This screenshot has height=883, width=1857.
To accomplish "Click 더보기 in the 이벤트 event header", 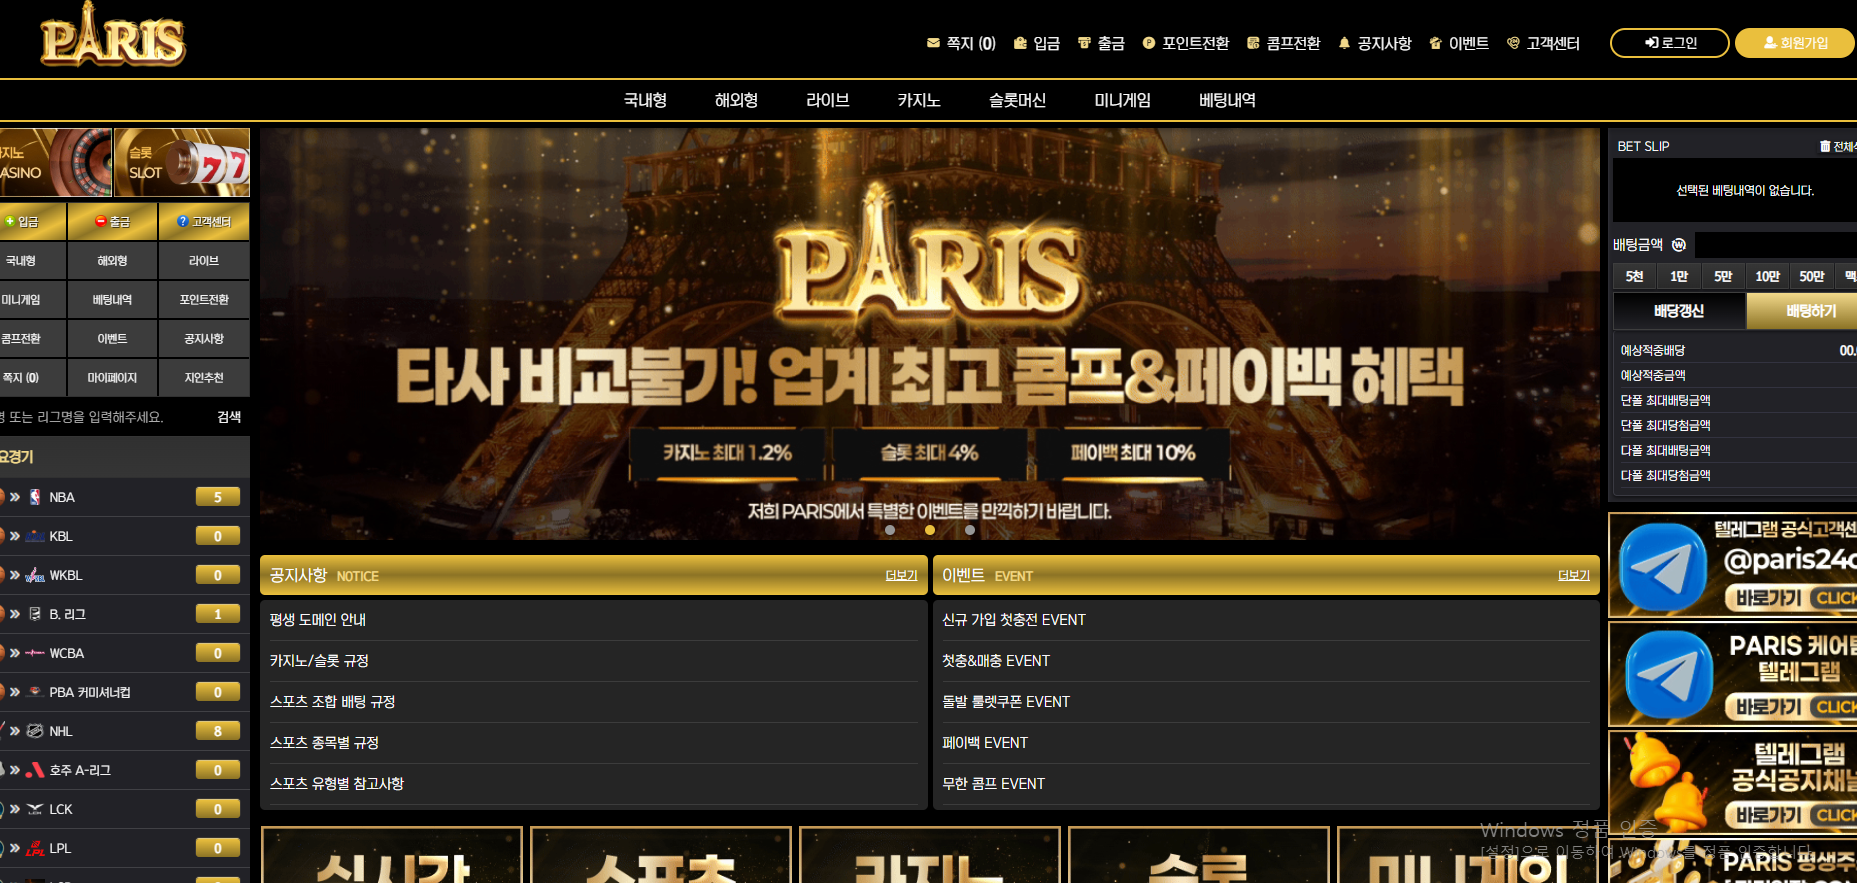I will click(x=1574, y=576).
